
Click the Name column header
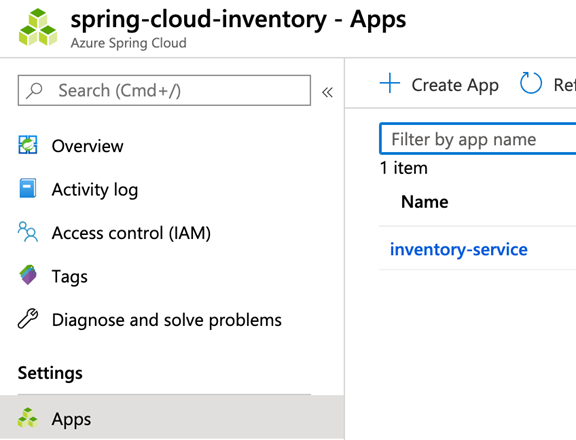[425, 202]
